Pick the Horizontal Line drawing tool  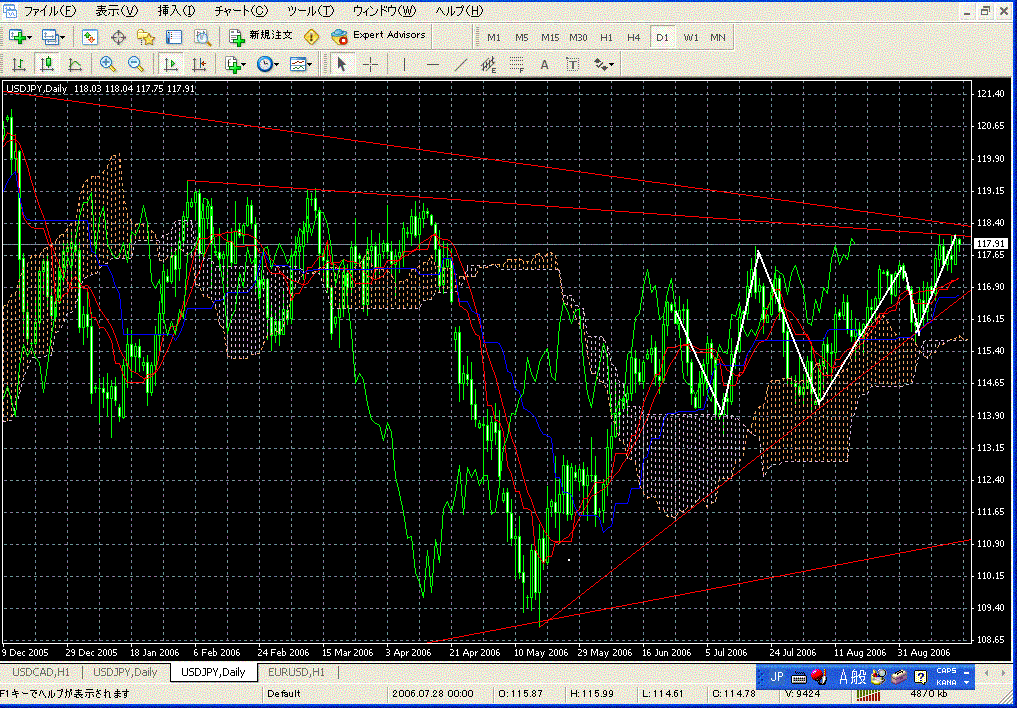pyautogui.click(x=433, y=64)
